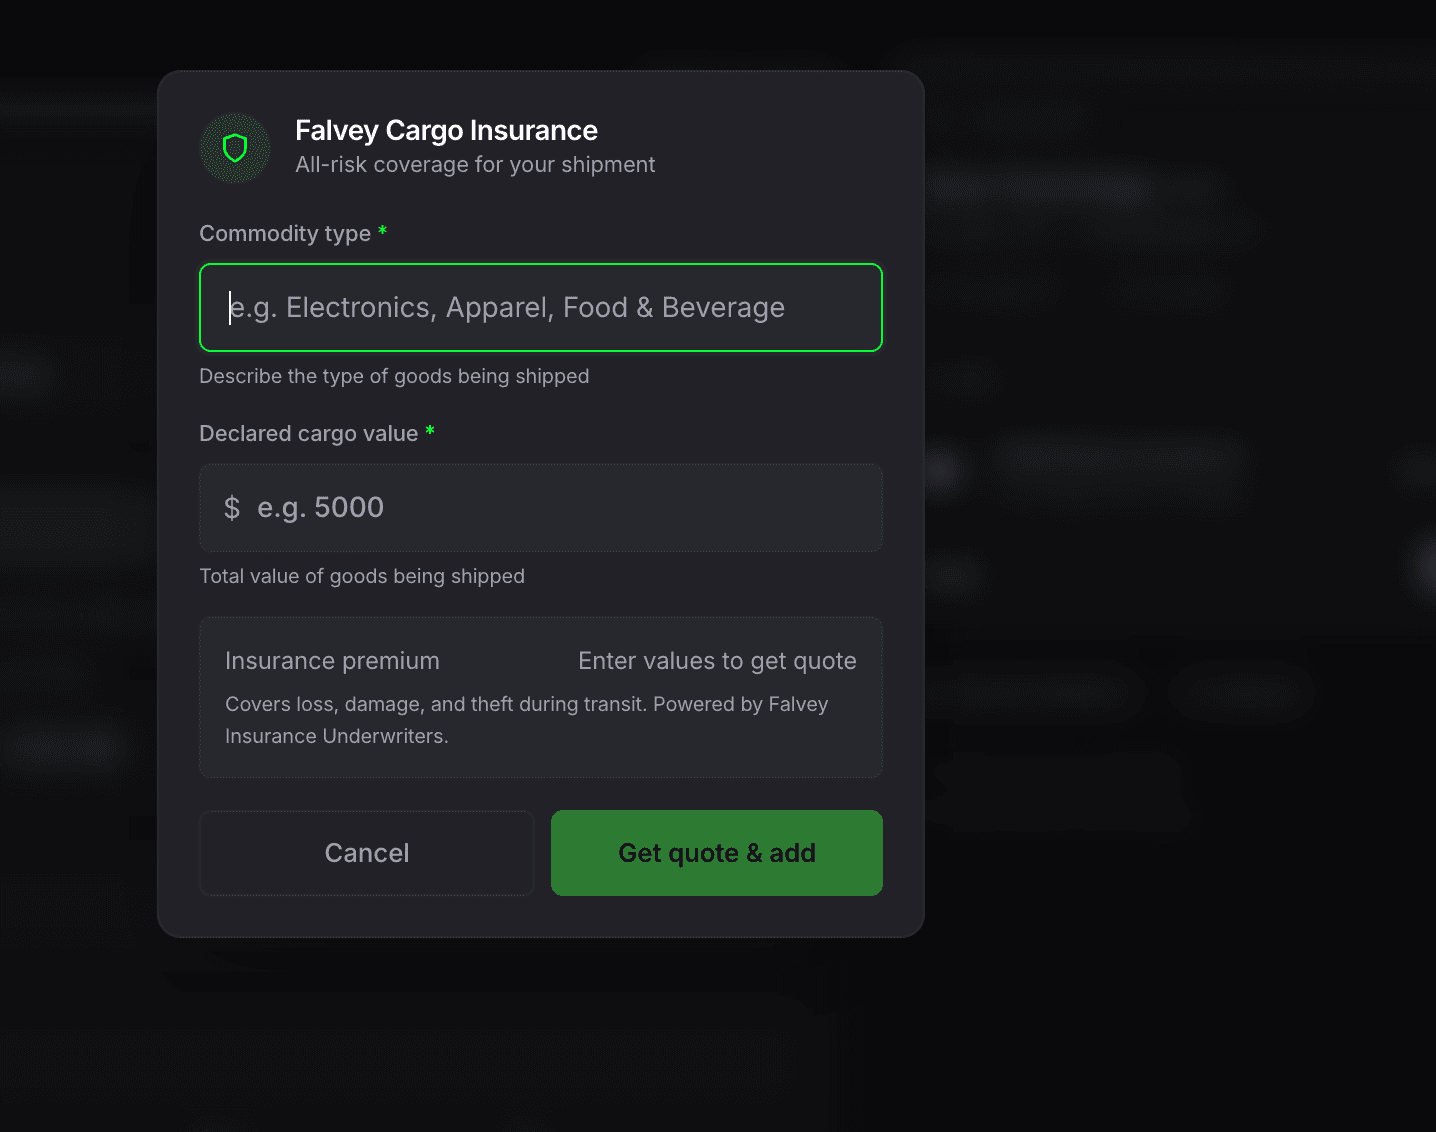Click the Describe the type of goods helper text

[x=394, y=376]
